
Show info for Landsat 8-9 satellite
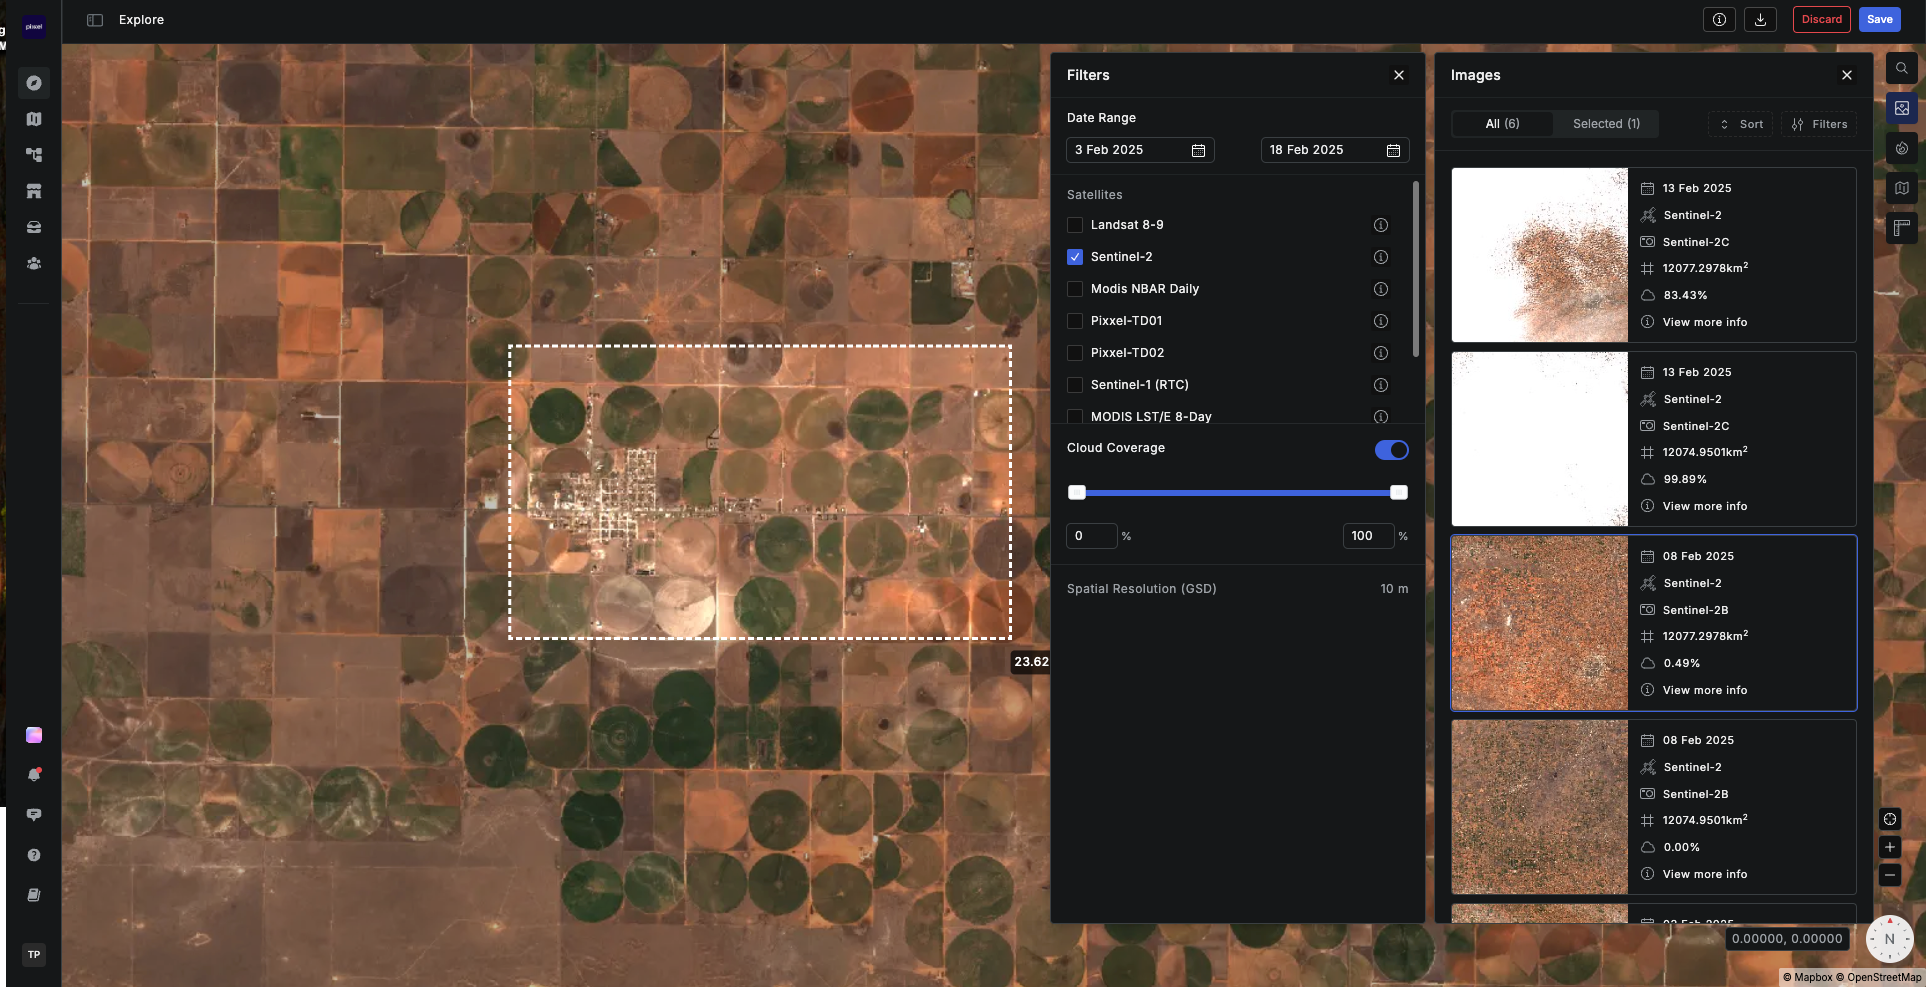tap(1381, 225)
